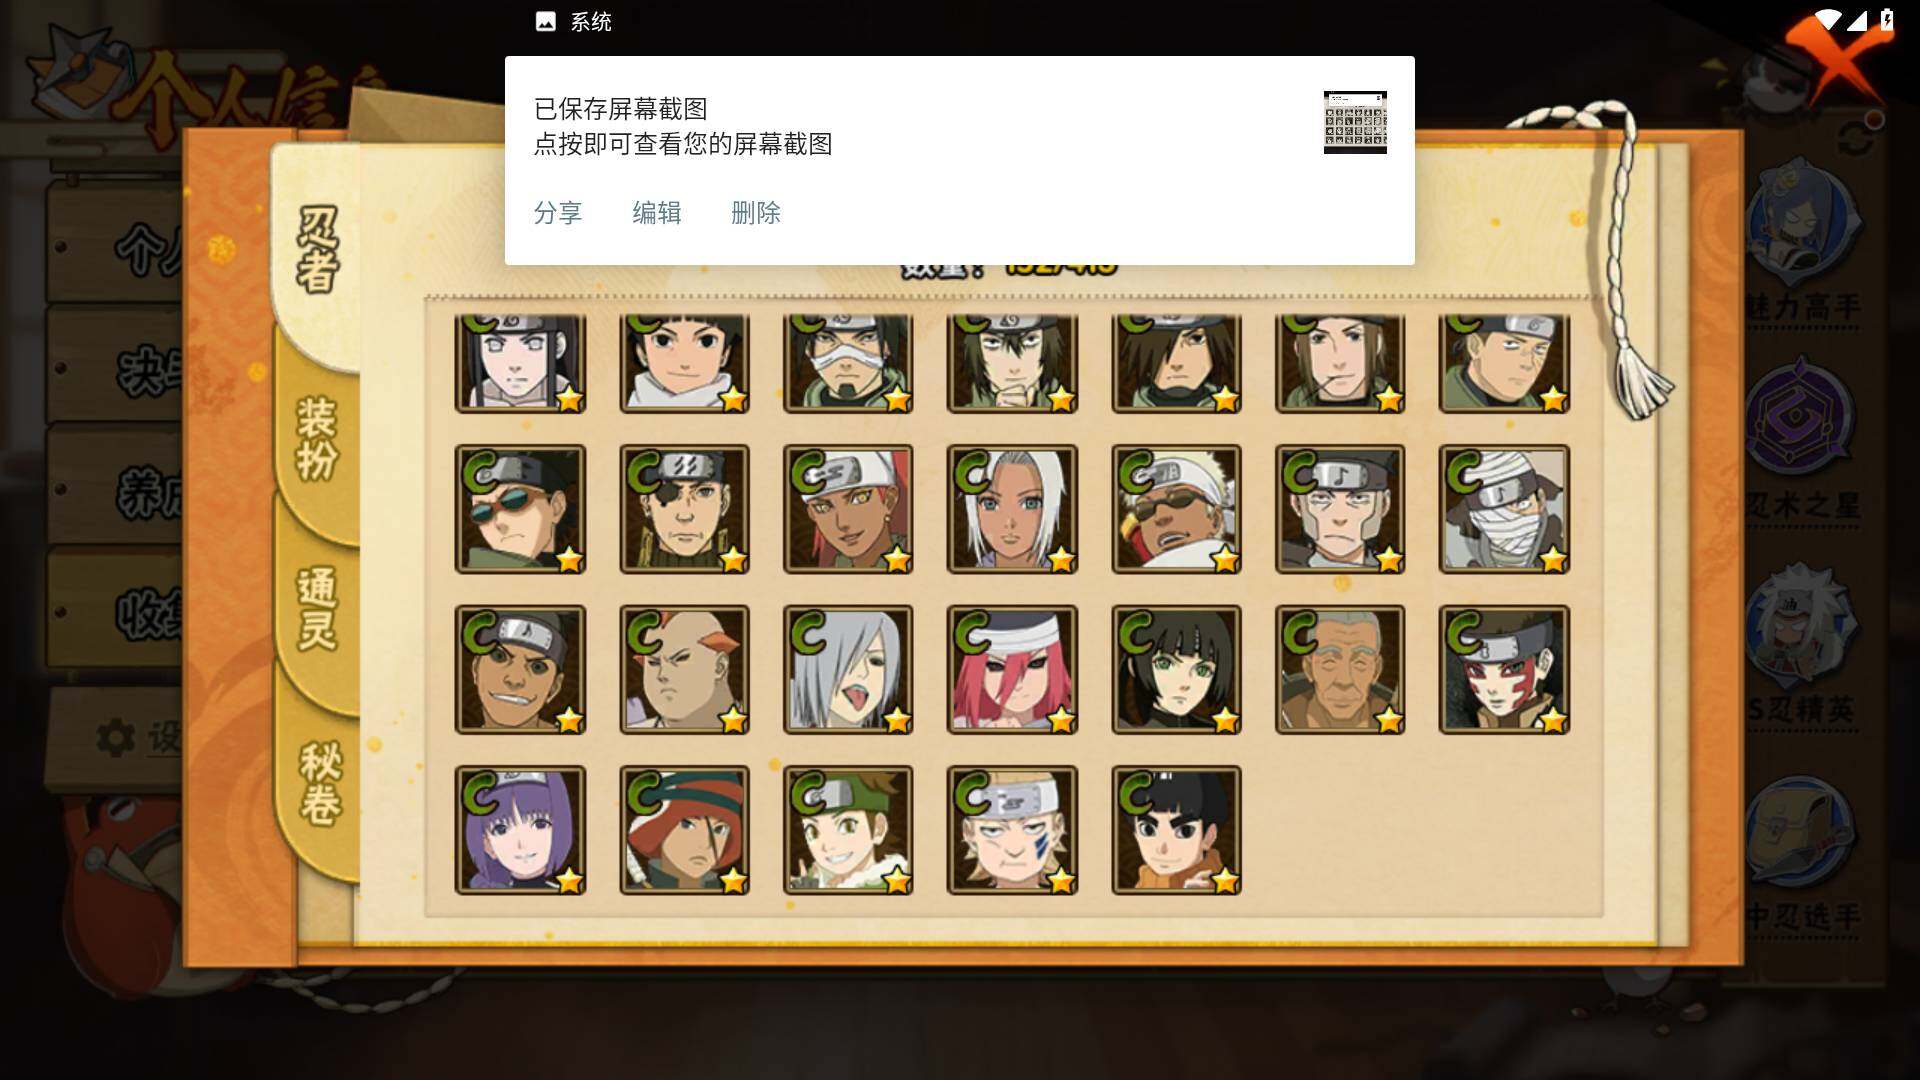Tap 删除 in the screenshot notification

tap(756, 213)
